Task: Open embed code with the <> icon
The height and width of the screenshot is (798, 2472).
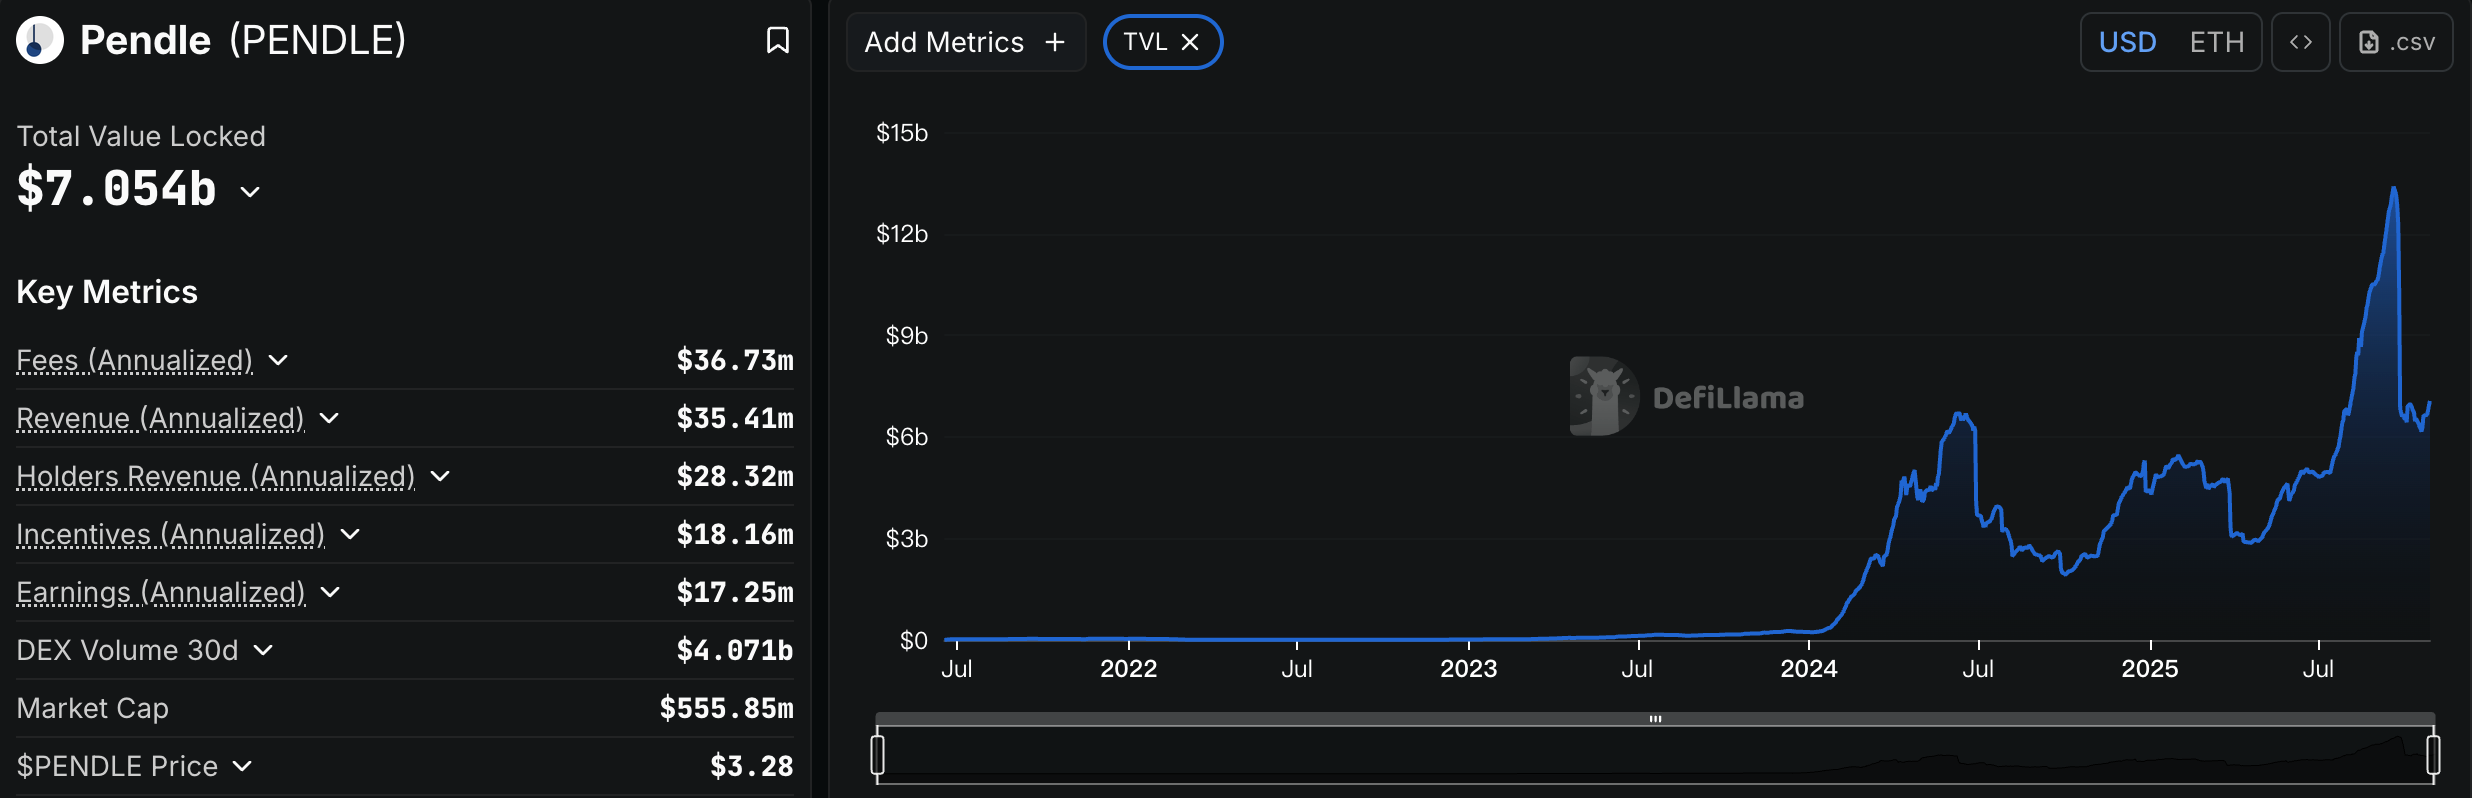Action: [x=2302, y=41]
